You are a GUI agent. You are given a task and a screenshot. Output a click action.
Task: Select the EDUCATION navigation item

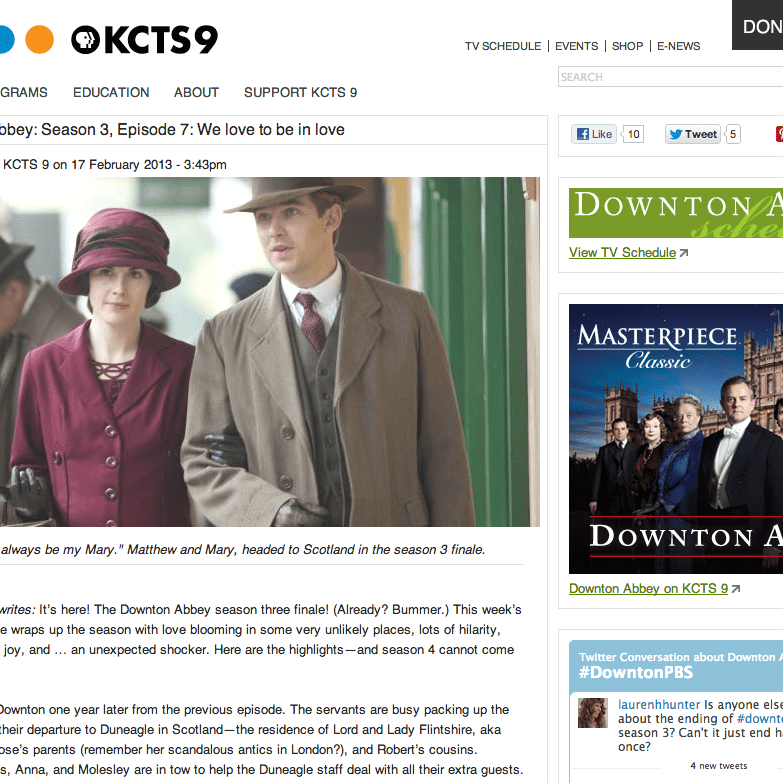point(111,92)
